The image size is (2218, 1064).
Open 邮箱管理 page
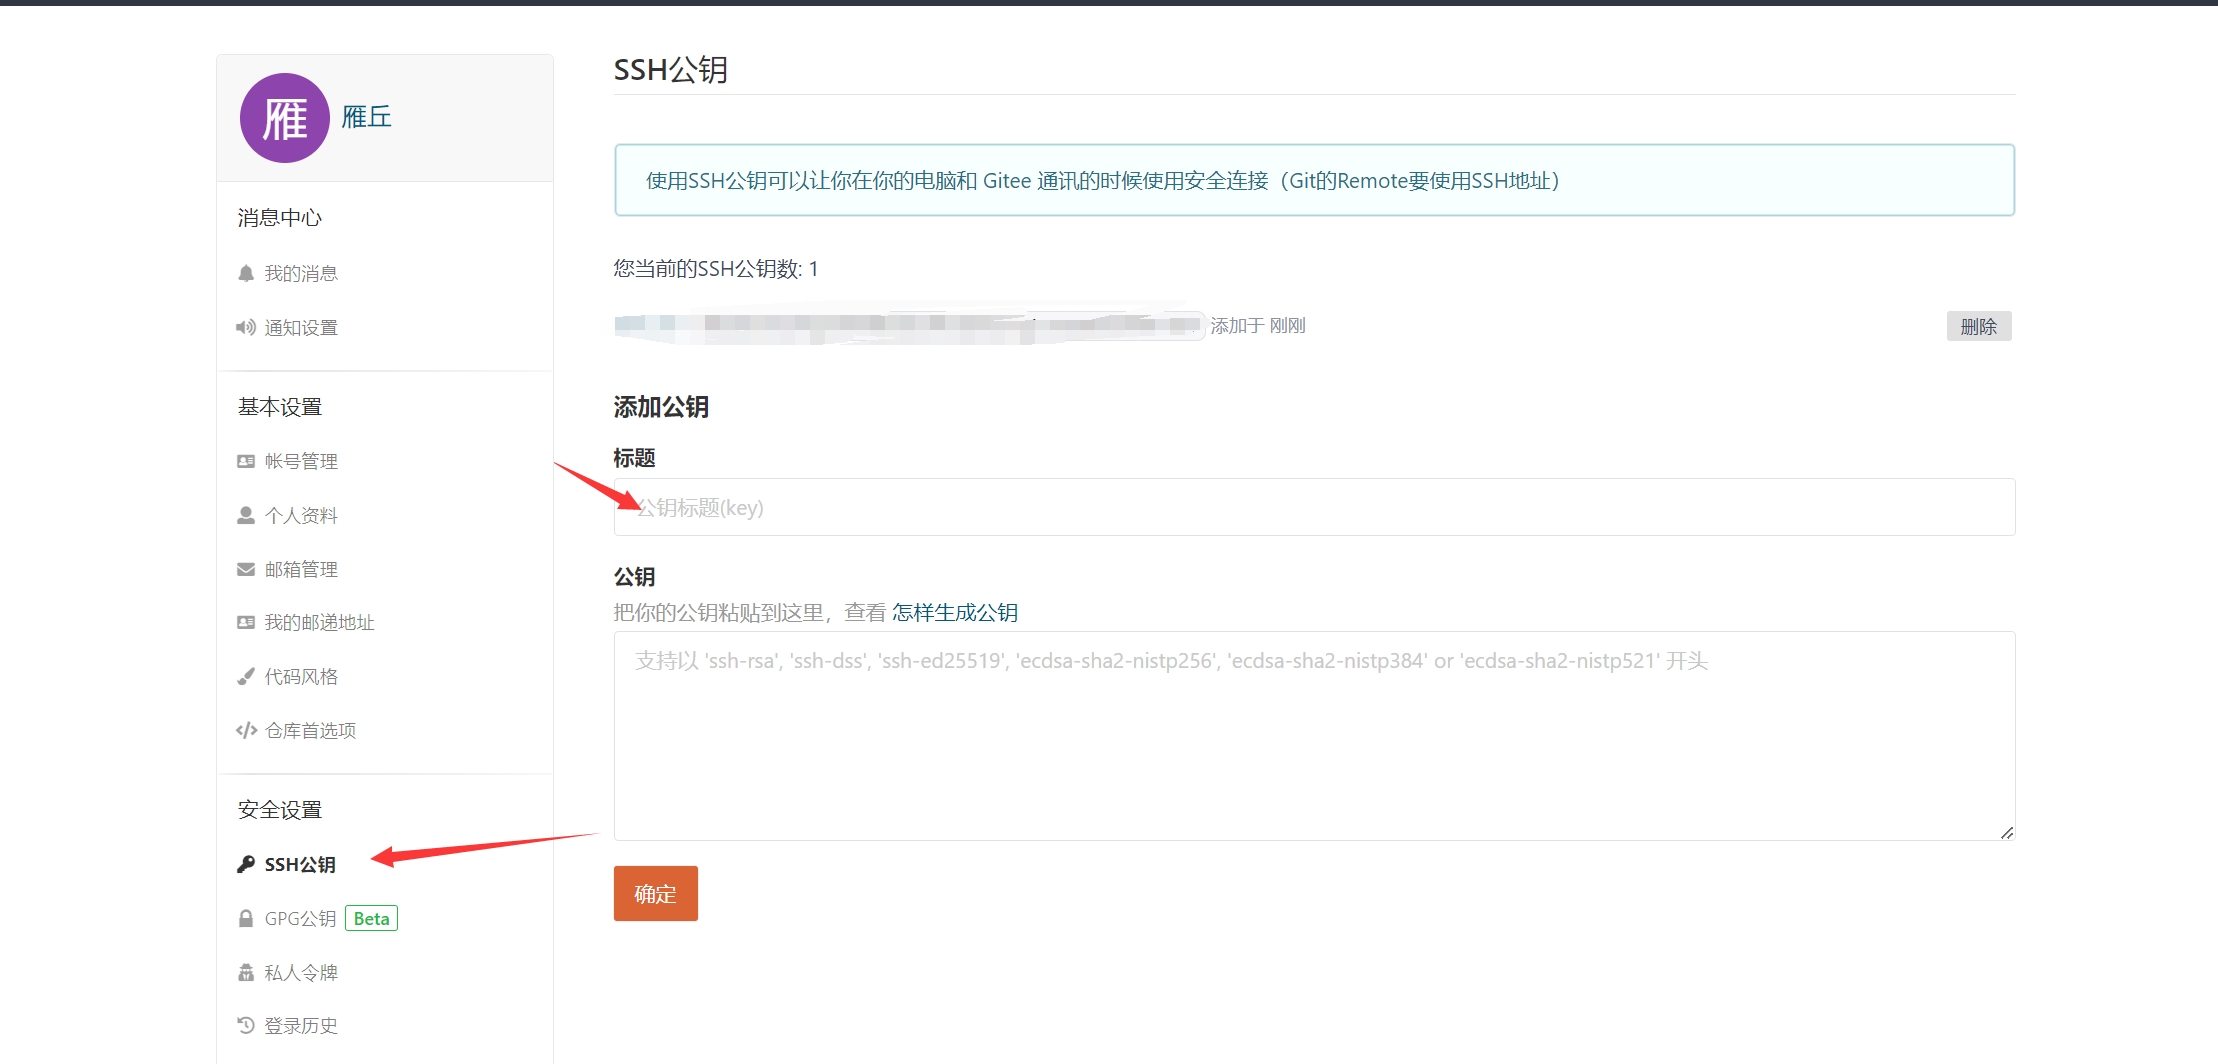coord(301,569)
